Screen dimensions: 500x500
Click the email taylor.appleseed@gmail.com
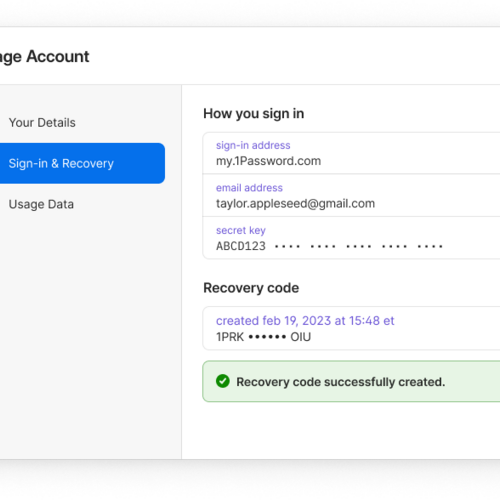click(295, 203)
